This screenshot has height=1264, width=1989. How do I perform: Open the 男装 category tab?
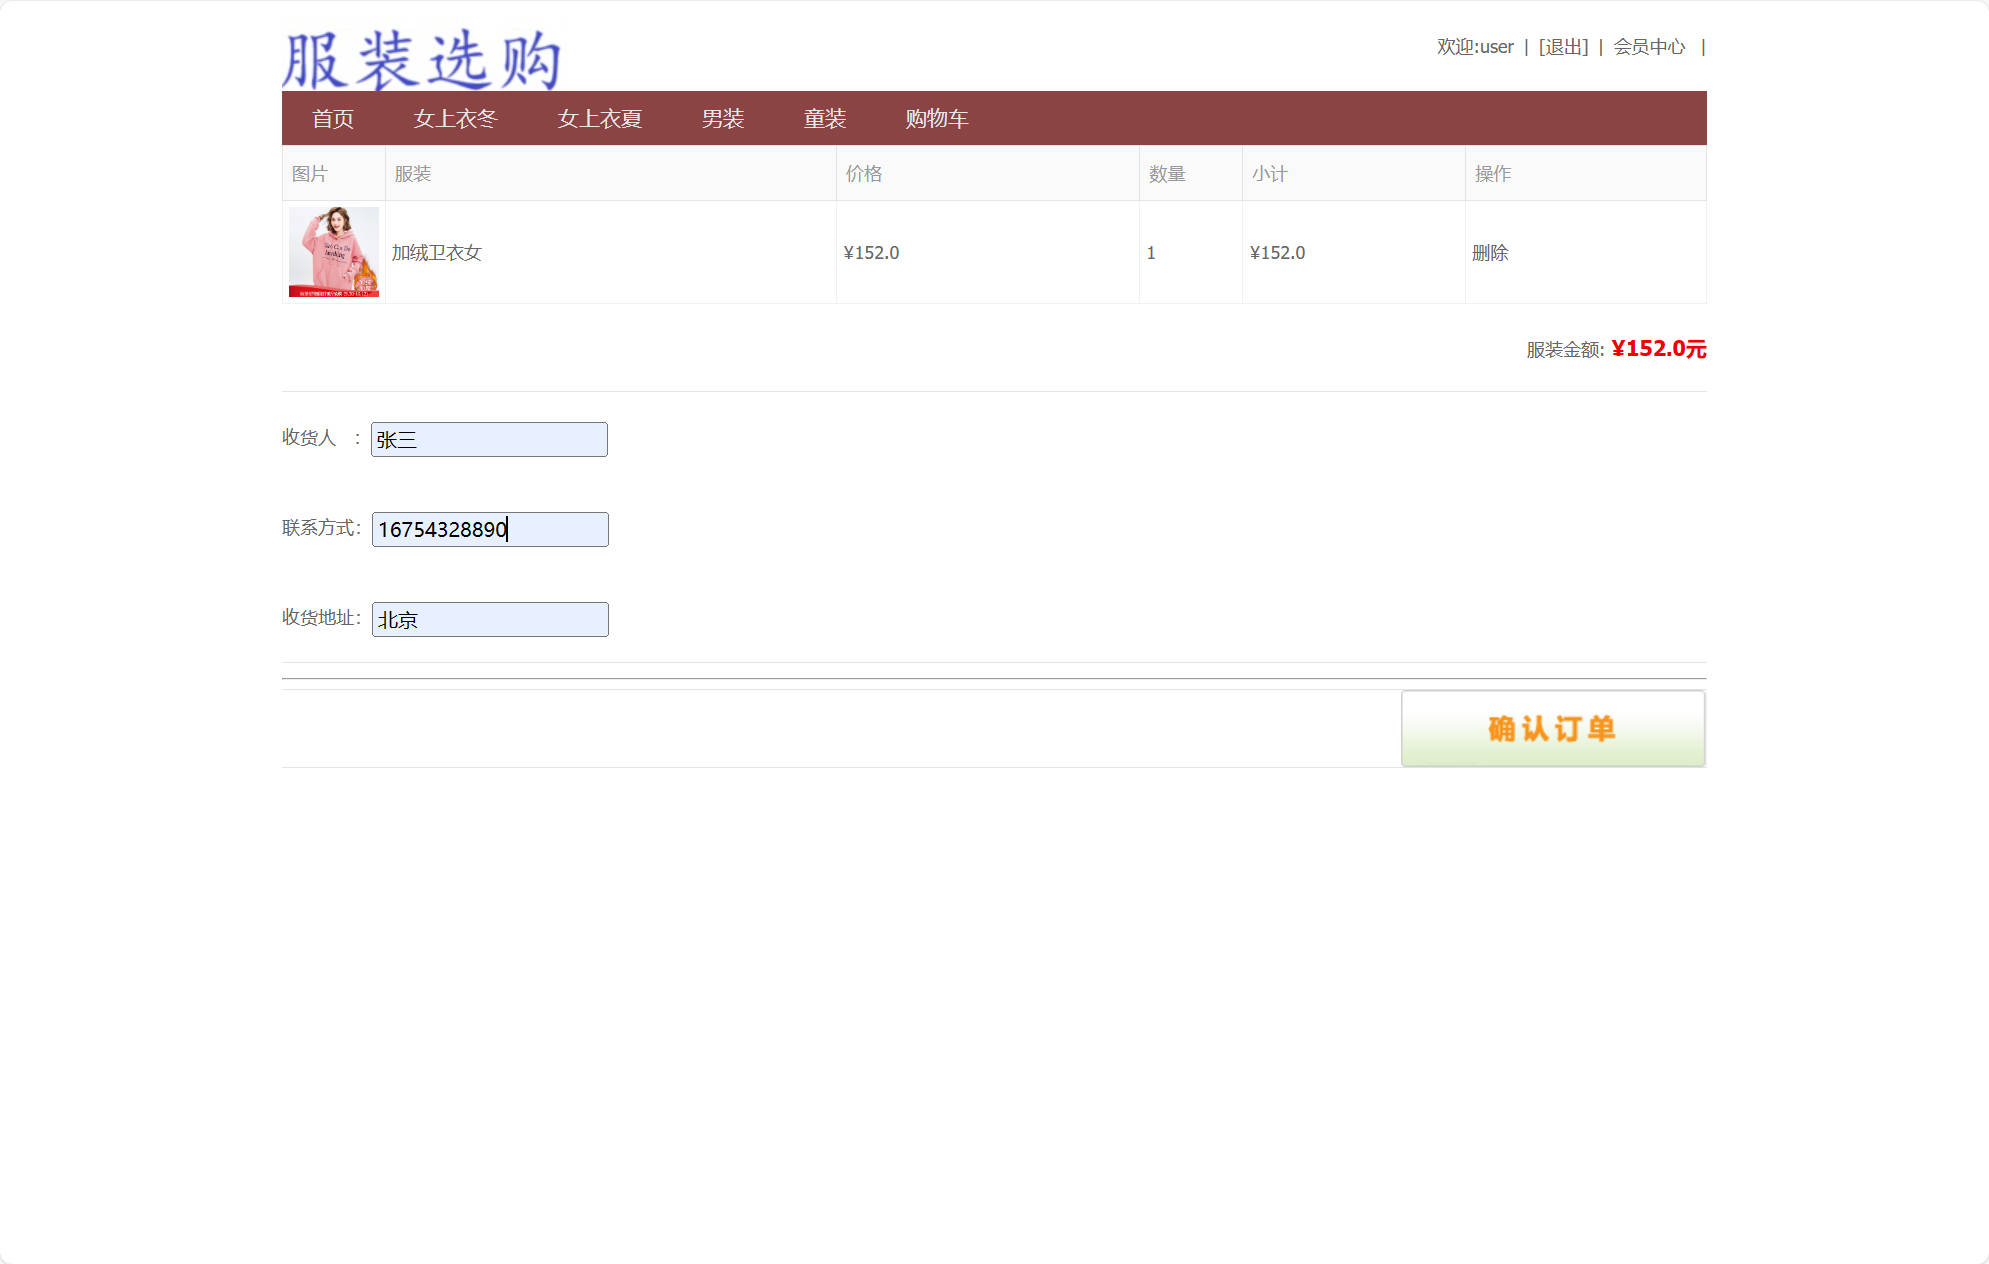tap(723, 119)
